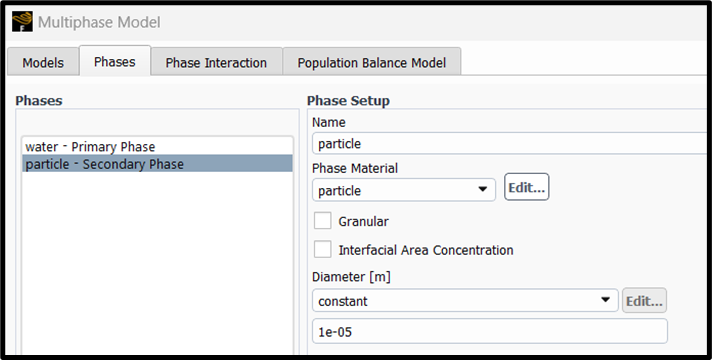This screenshot has width=712, height=360.
Task: Click Edit button next to Phase Material
Action: pyautogui.click(x=527, y=187)
